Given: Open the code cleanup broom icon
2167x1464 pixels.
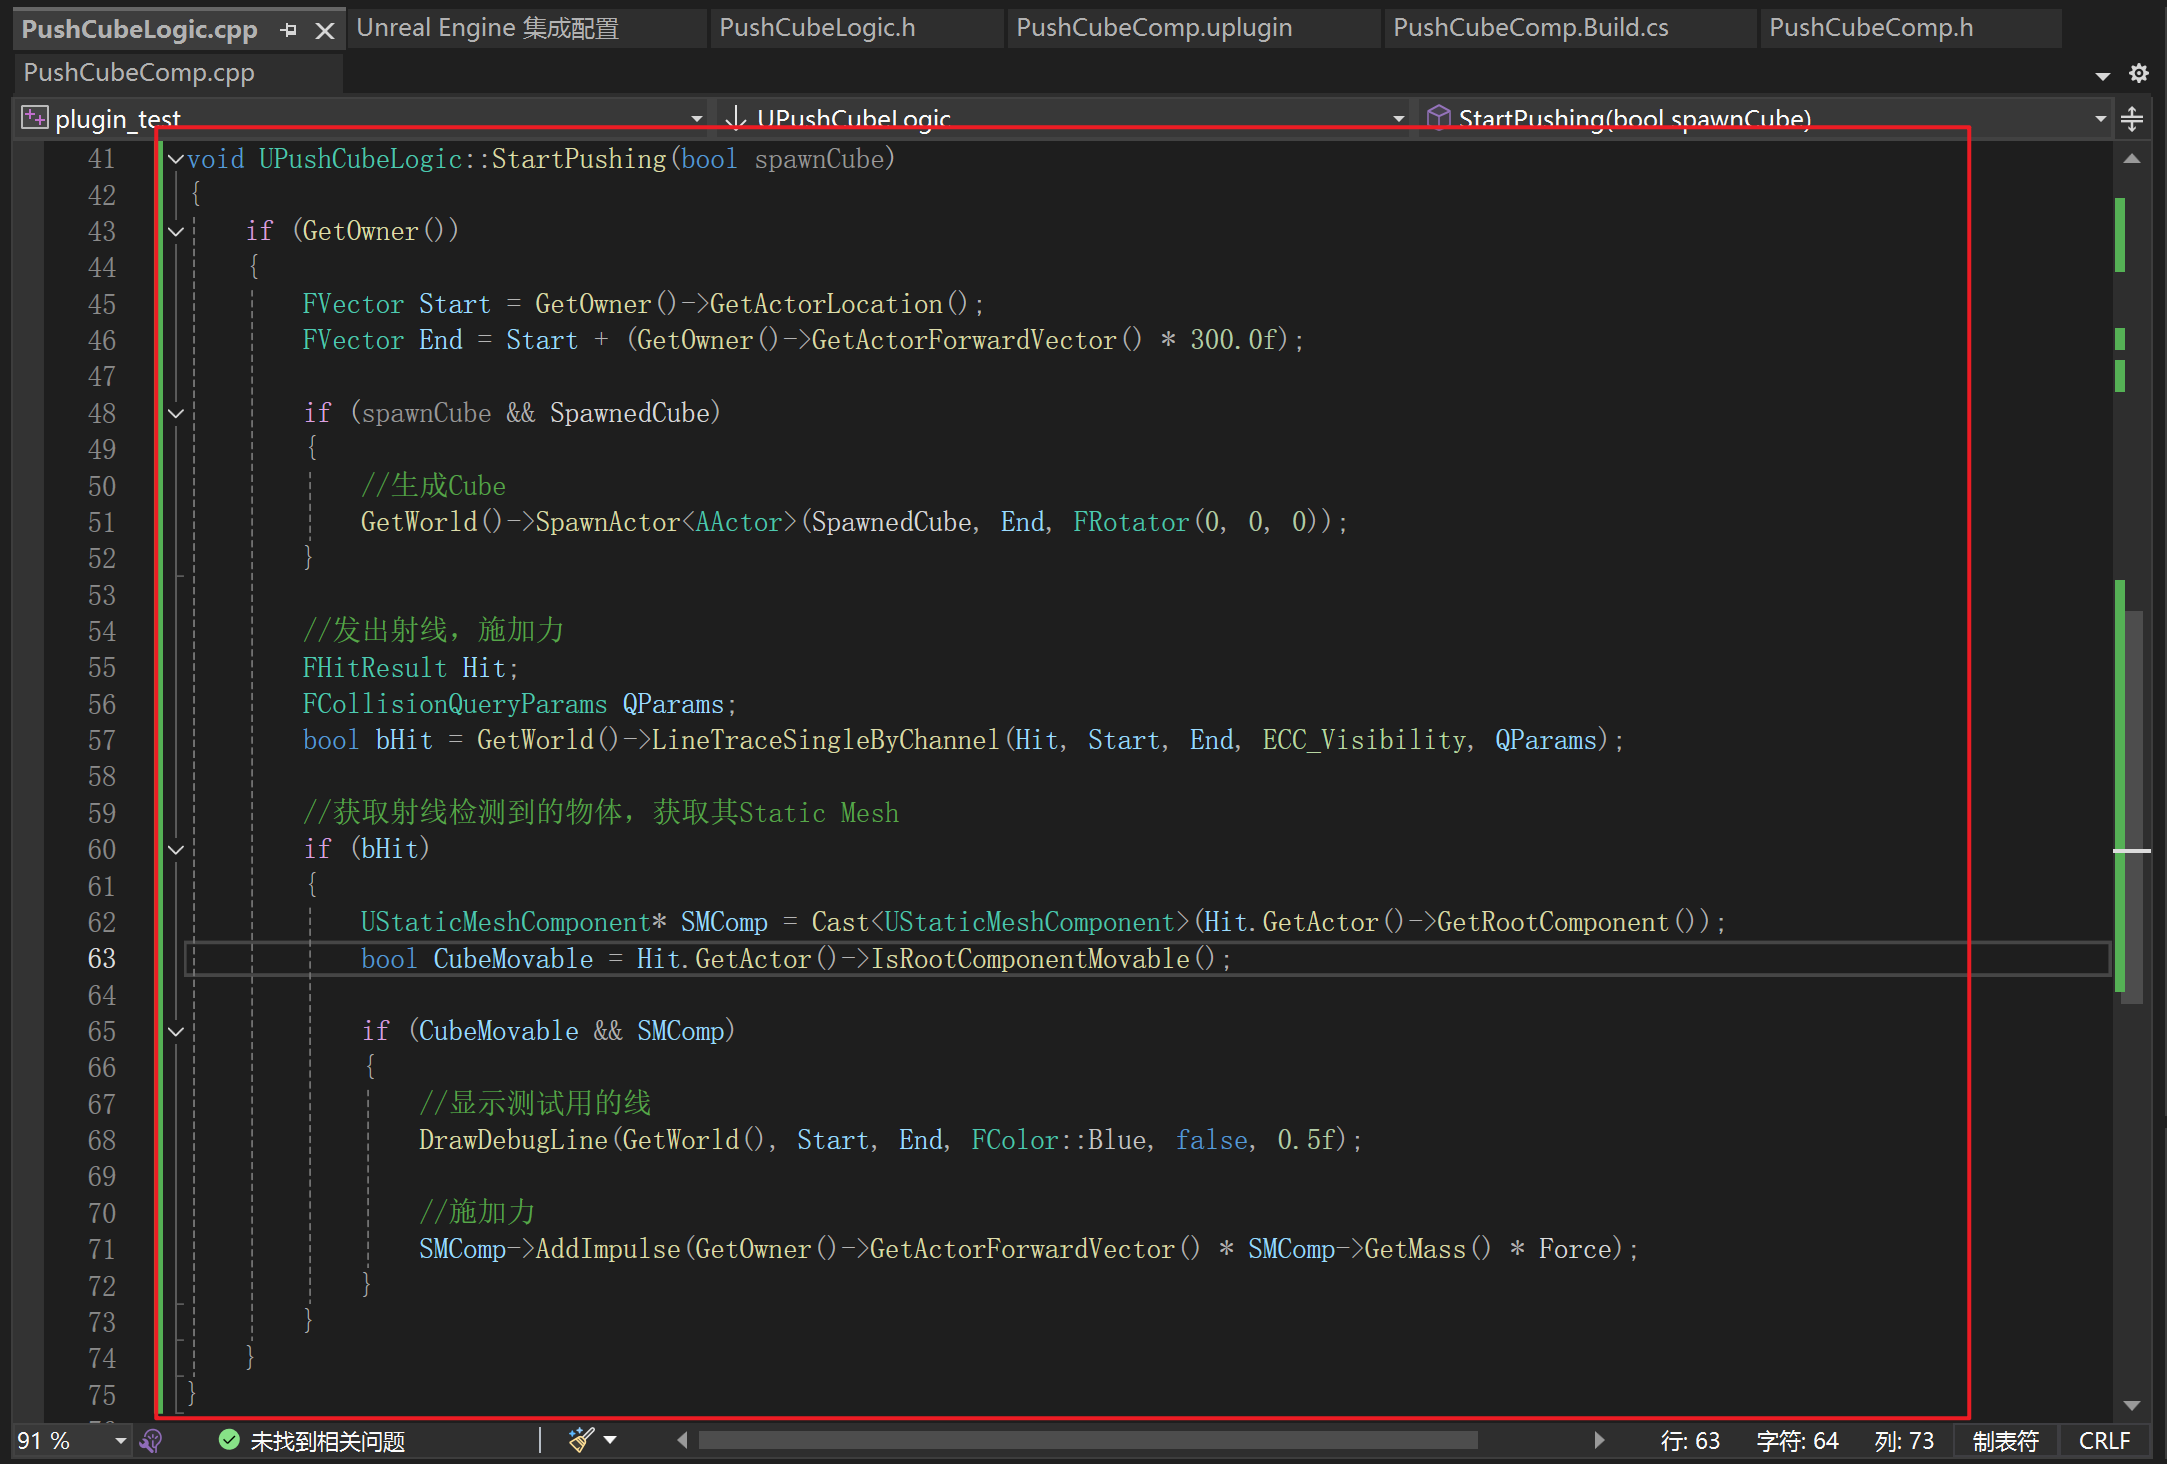Looking at the screenshot, I should point(580,1440).
